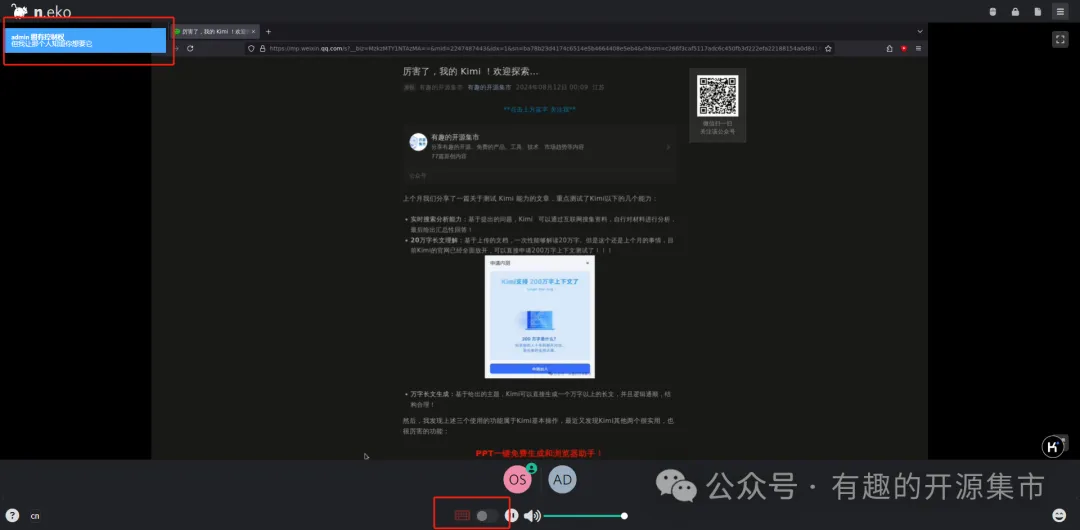Open the help question mark icon
Image resolution: width=1080 pixels, height=530 pixels.
[x=12, y=515]
